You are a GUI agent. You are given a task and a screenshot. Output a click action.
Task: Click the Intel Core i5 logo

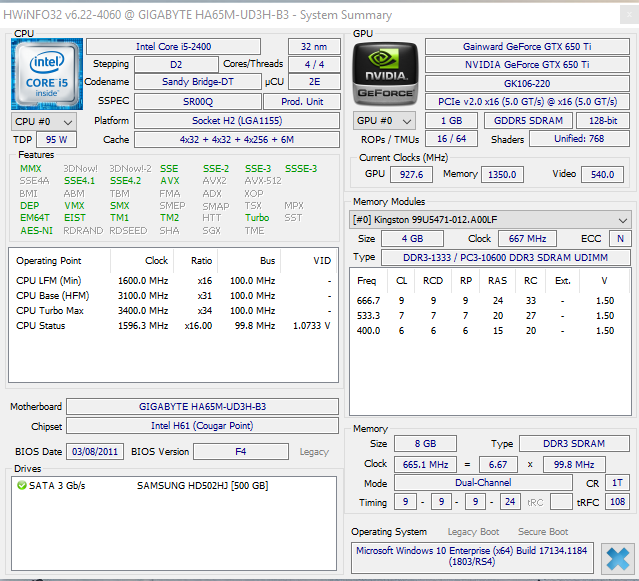tap(47, 74)
